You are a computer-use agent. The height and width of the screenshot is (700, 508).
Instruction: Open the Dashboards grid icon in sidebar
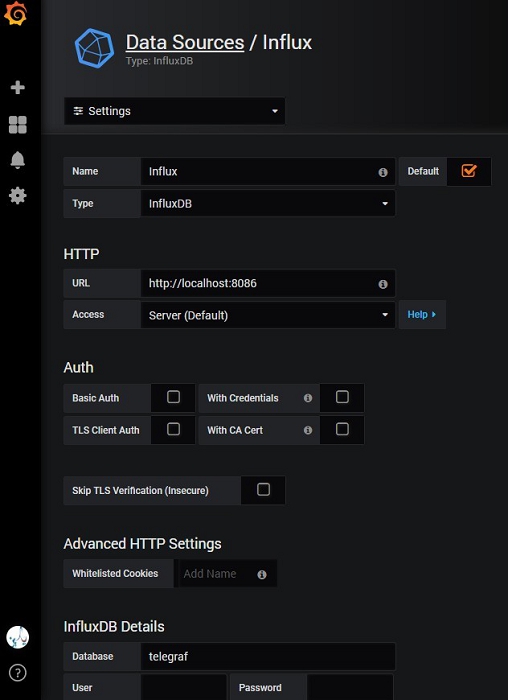point(17,125)
